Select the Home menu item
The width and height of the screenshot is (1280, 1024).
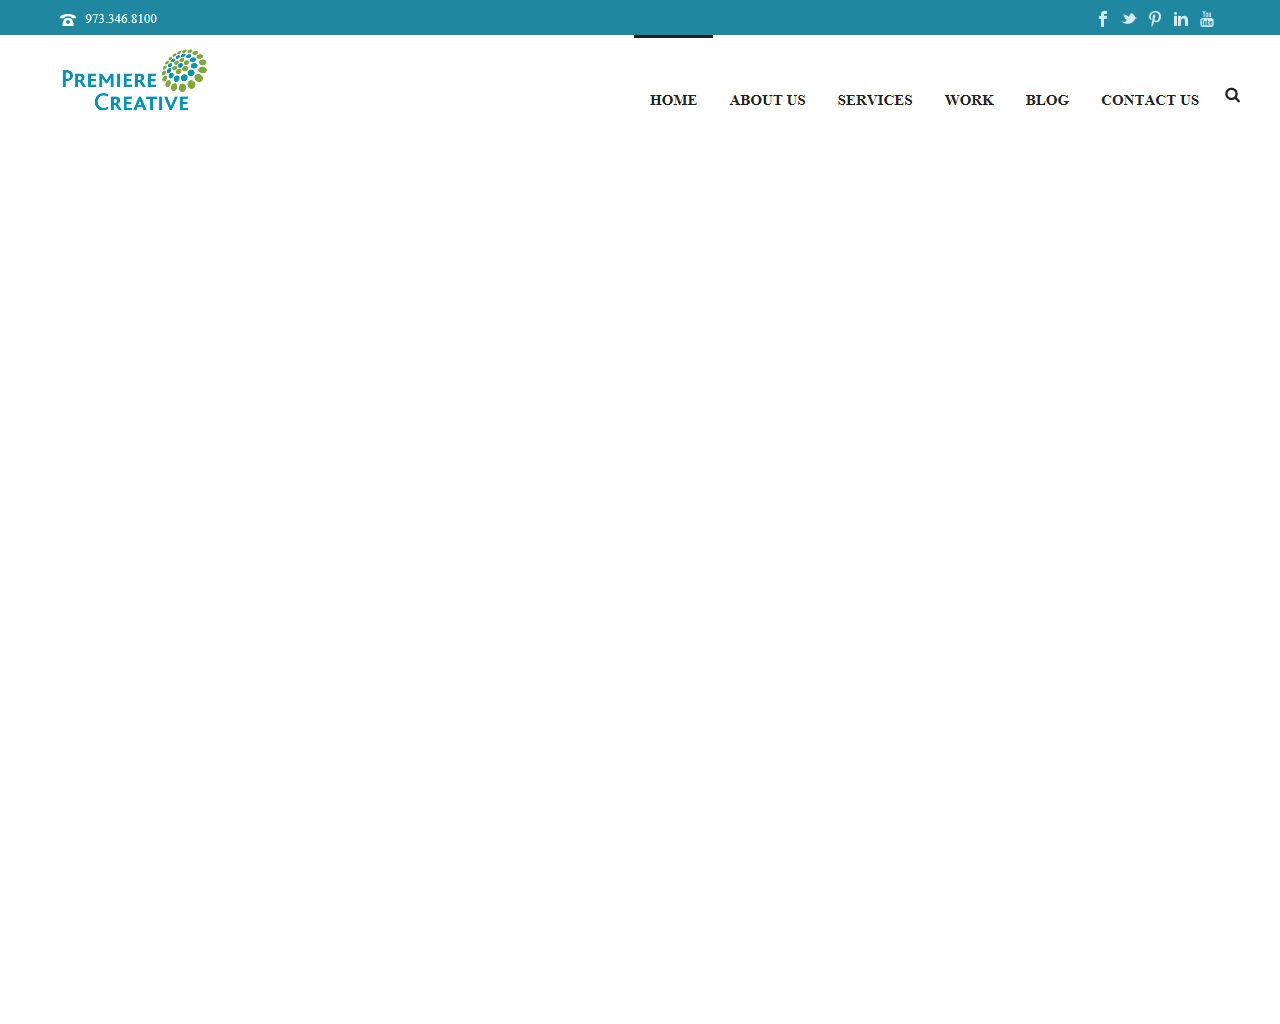click(x=673, y=100)
